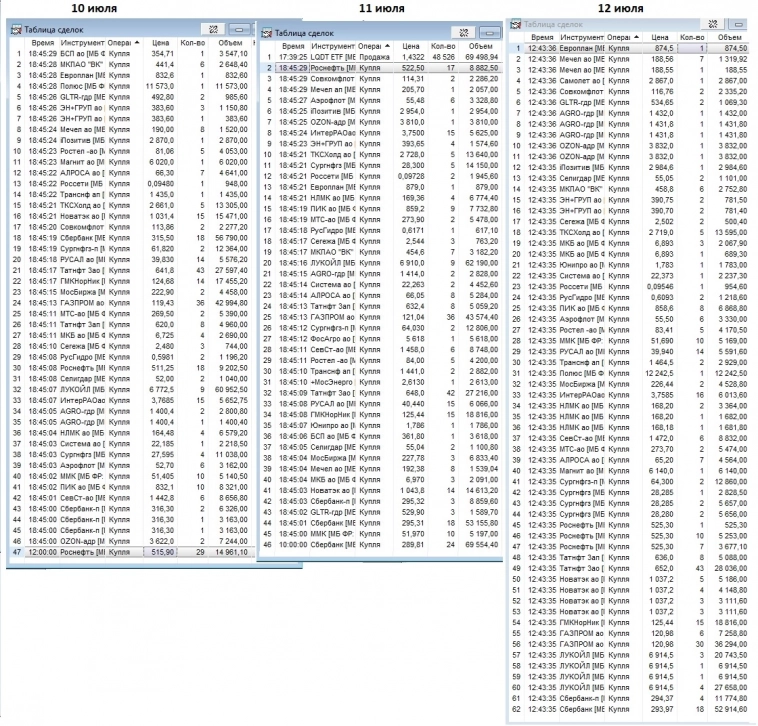
Task: Click the Цена column header in 11 июля table
Action: [x=410, y=47]
